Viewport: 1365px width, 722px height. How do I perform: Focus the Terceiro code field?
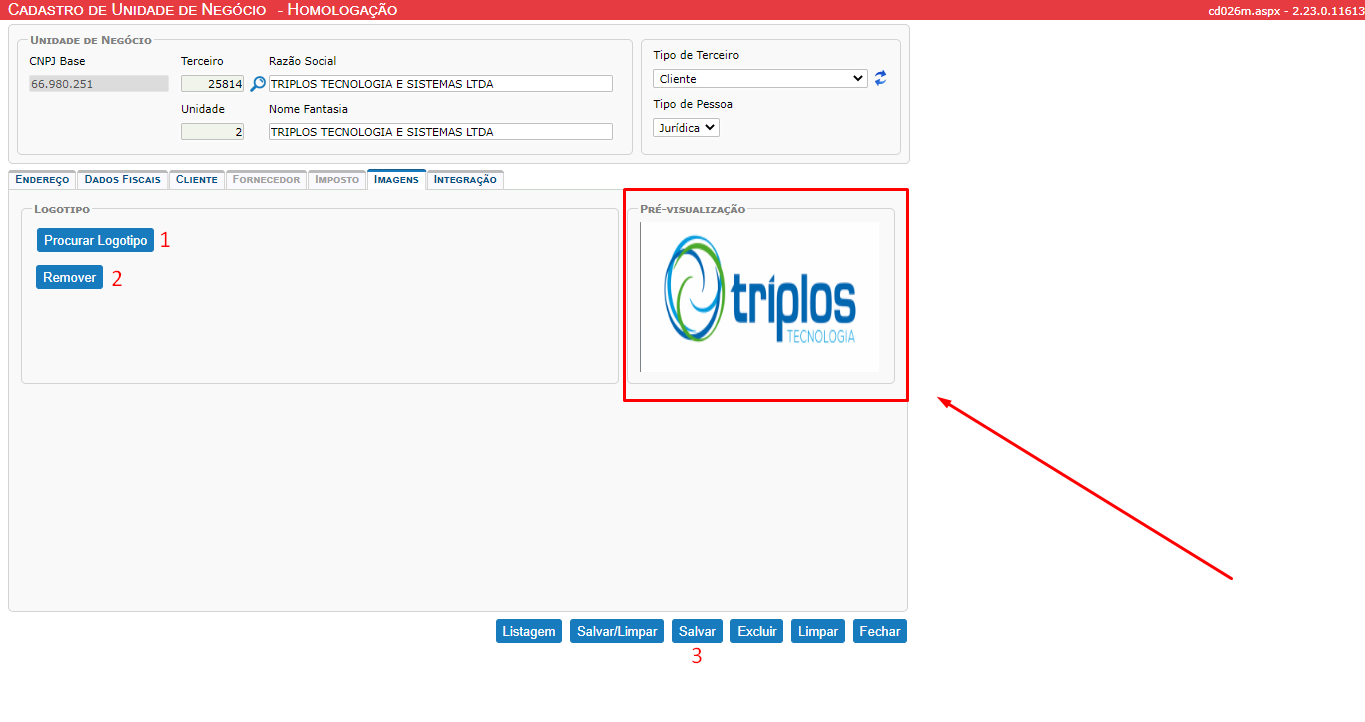pyautogui.click(x=212, y=84)
